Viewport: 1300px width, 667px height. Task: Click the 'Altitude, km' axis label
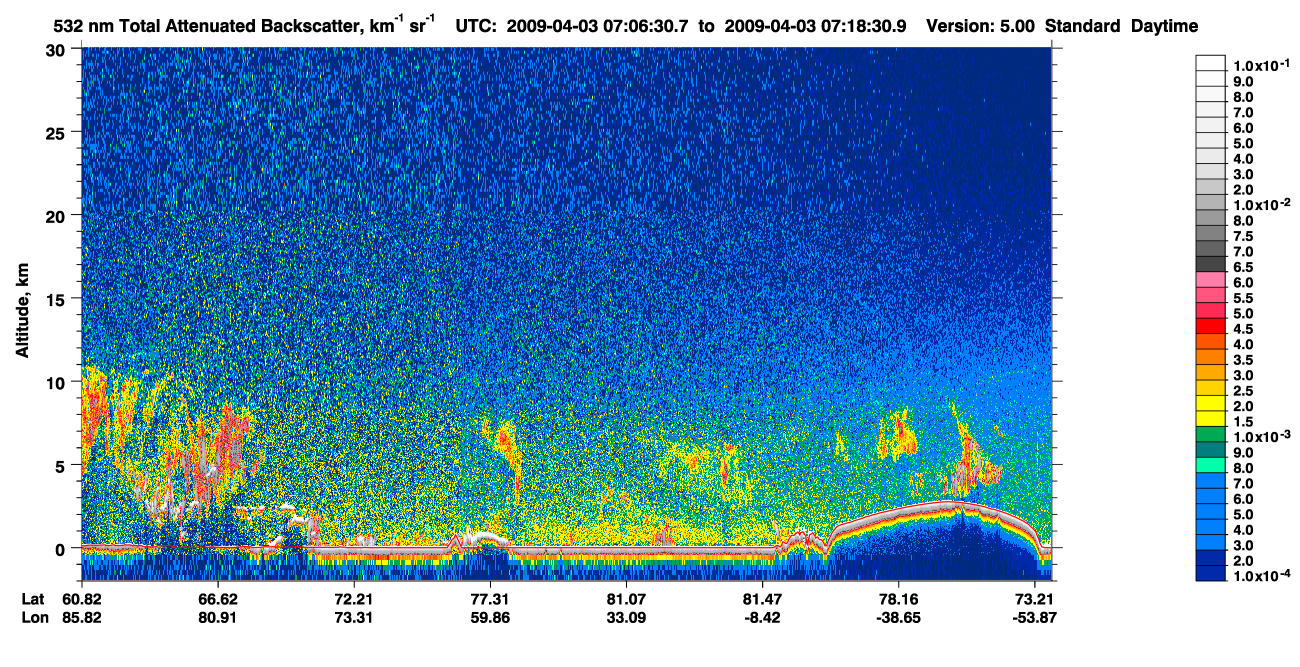21,313
